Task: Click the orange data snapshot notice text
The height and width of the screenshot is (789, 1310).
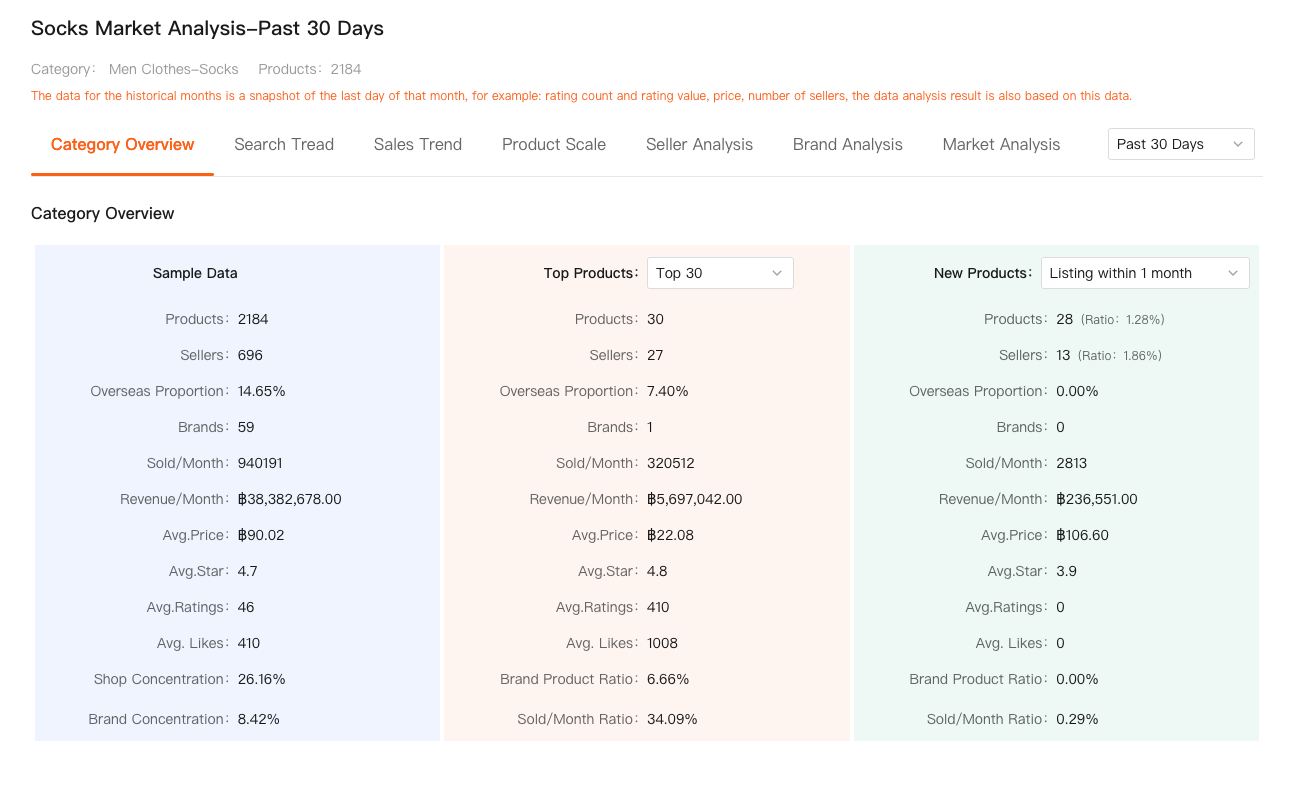Action: tap(580, 95)
